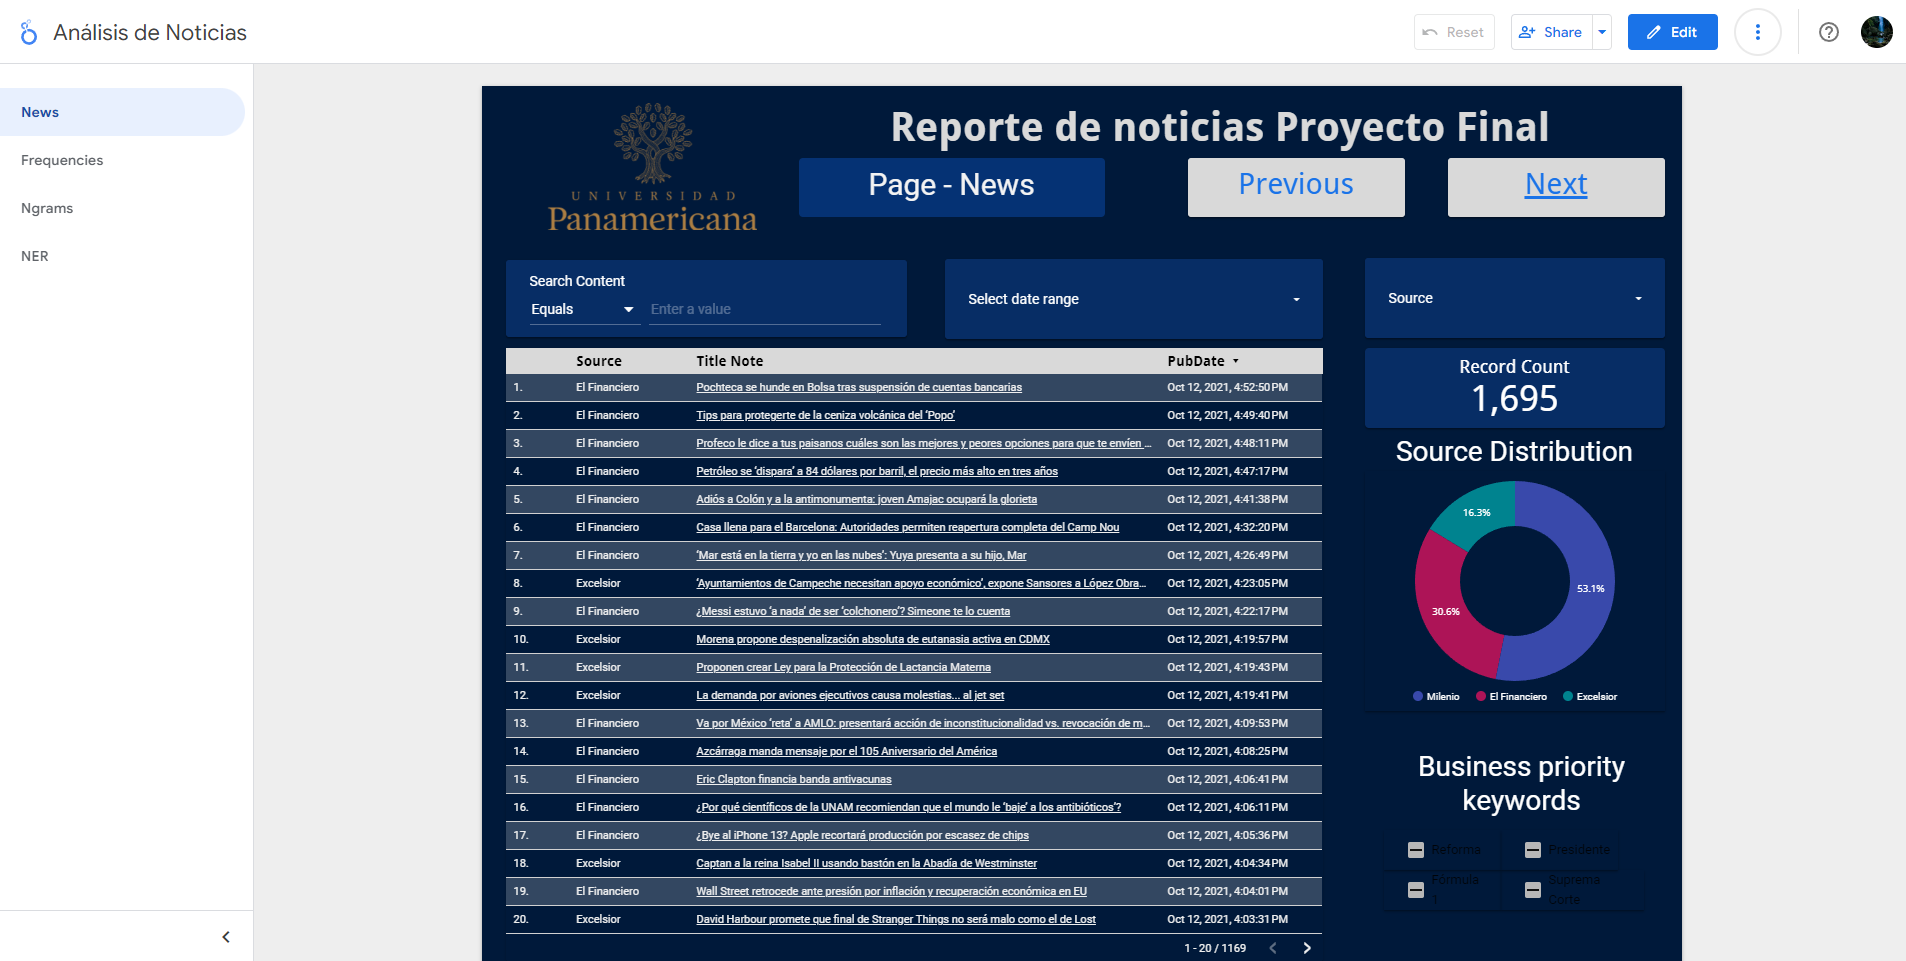Open article 'Profeco le dice a tus paisanos'

coord(924,443)
